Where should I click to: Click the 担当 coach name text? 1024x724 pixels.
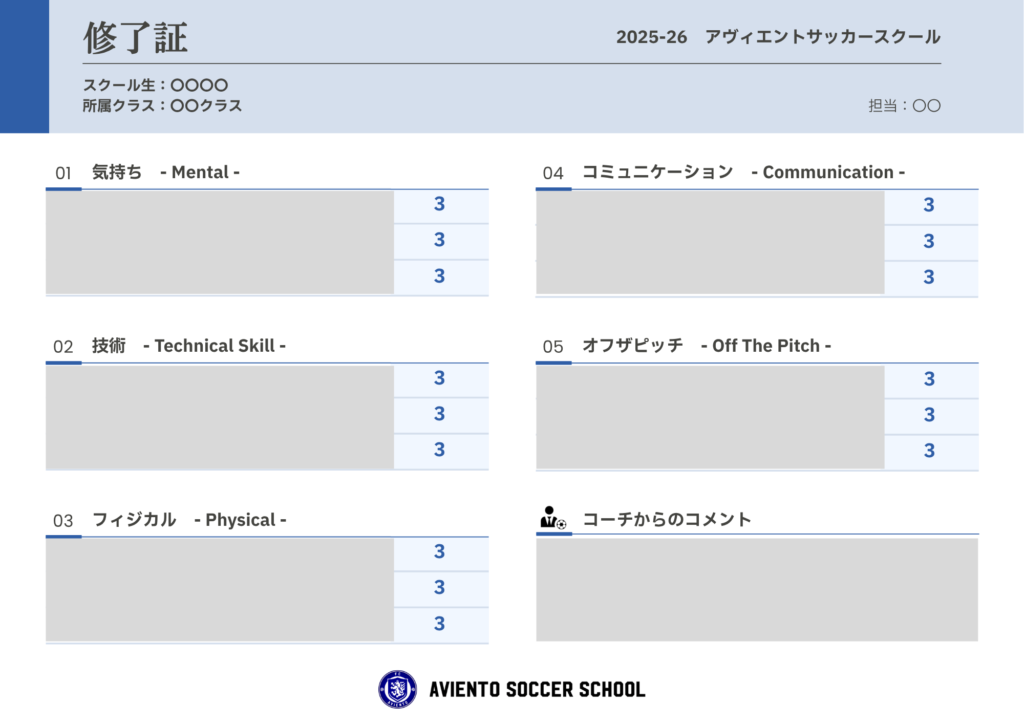[904, 105]
